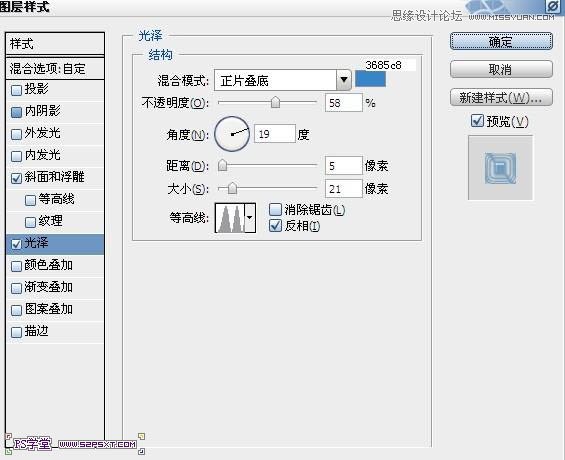The width and height of the screenshot is (565, 460).
Task: Enable the 描边 checkbox
Action: click(16, 332)
